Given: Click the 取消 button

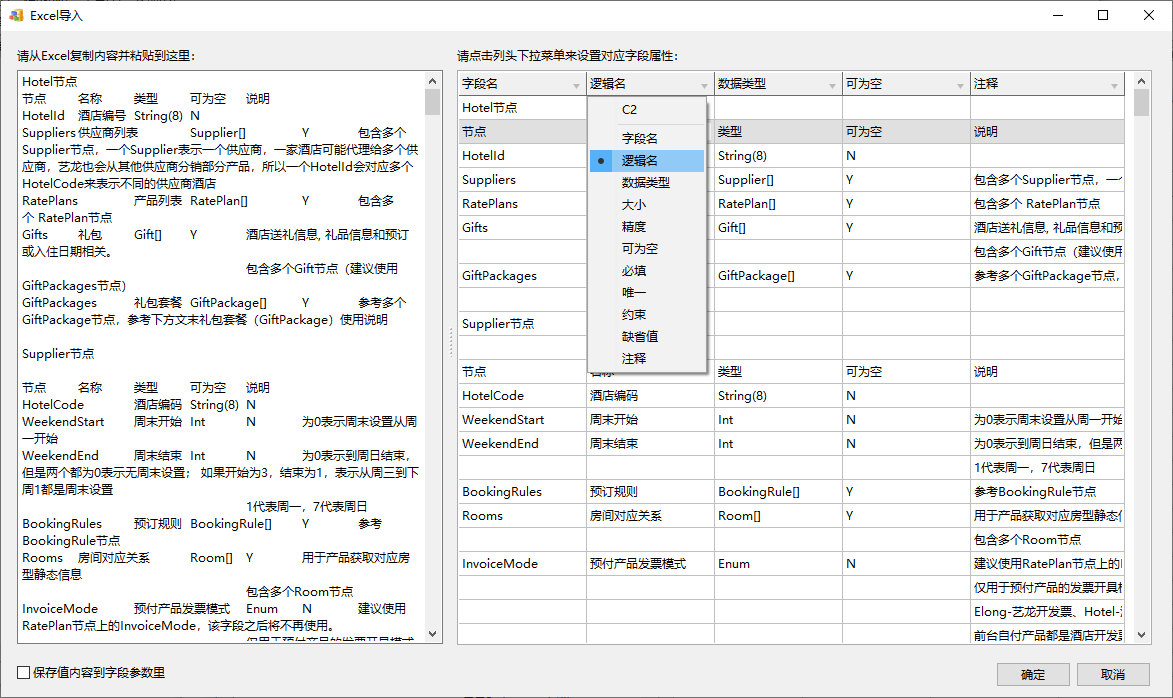Looking at the screenshot, I should point(1113,674).
